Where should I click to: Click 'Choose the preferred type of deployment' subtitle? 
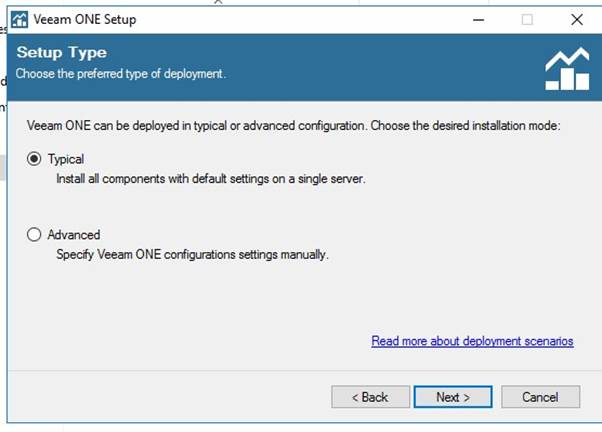pos(121,73)
